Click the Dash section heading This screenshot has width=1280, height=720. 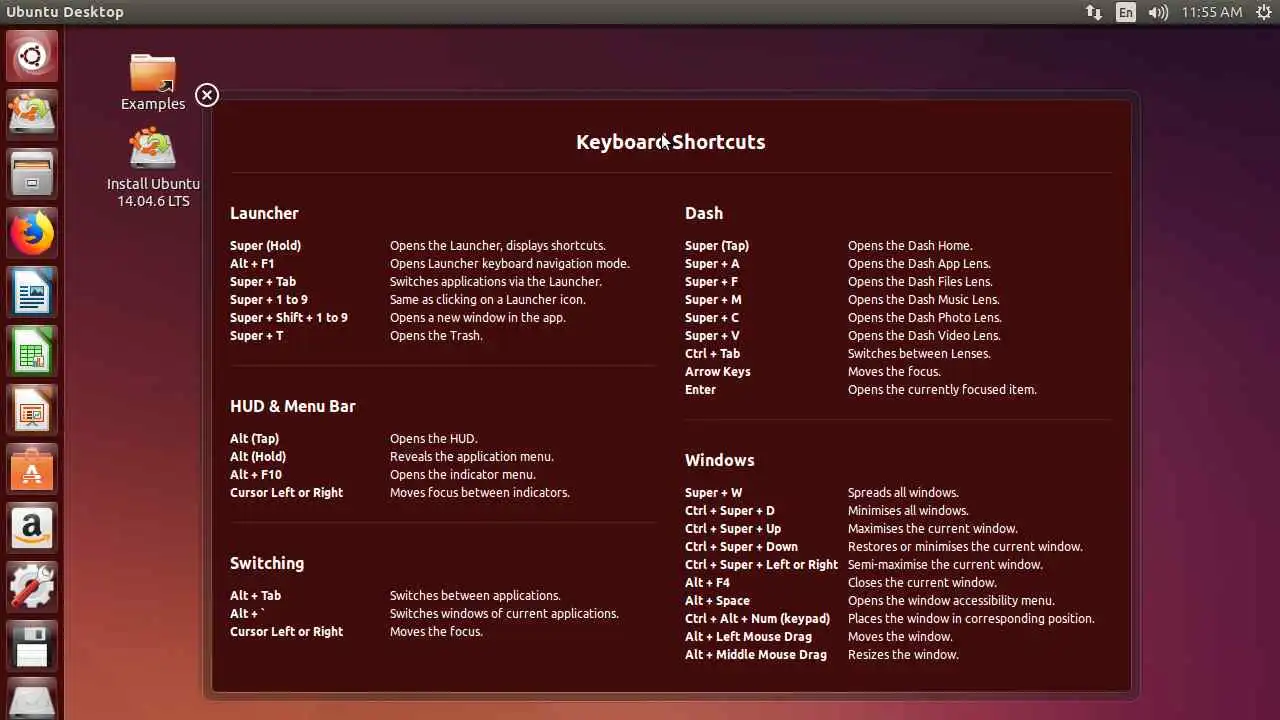pyautogui.click(x=704, y=213)
